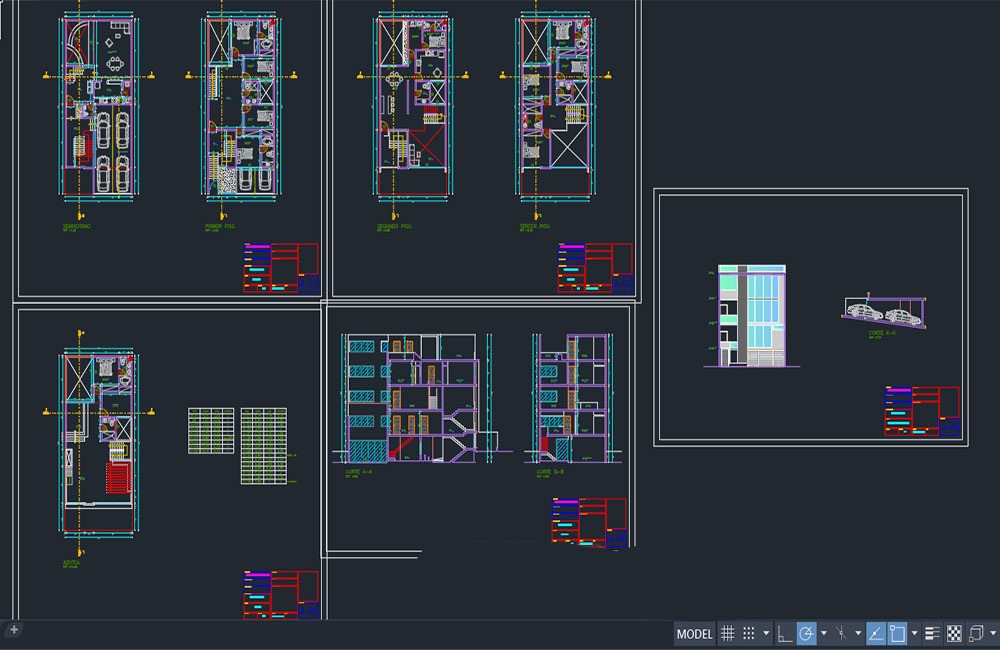Toggle ortho mode restriction icon

click(x=784, y=633)
